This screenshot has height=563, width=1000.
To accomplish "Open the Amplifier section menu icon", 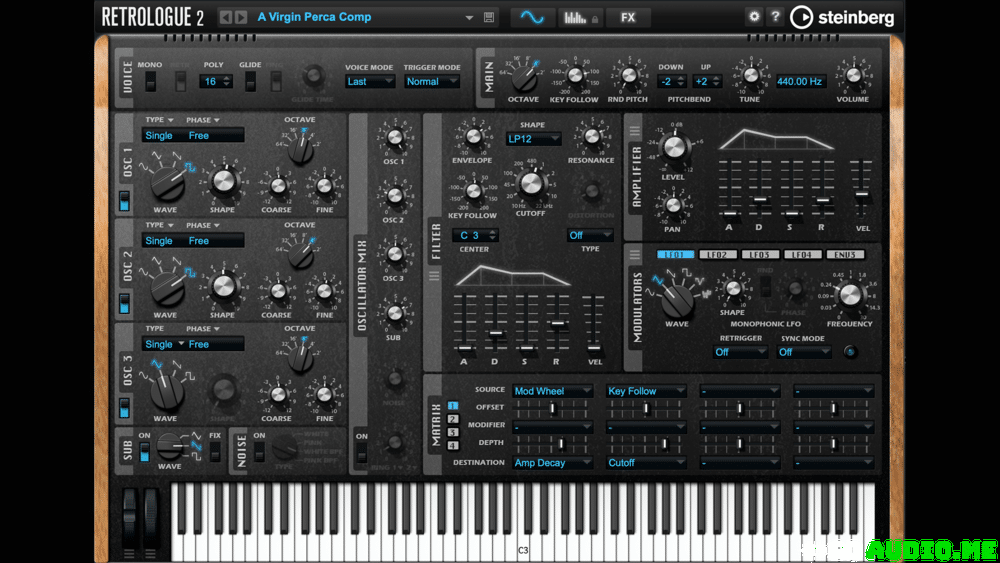I will pyautogui.click(x=634, y=131).
